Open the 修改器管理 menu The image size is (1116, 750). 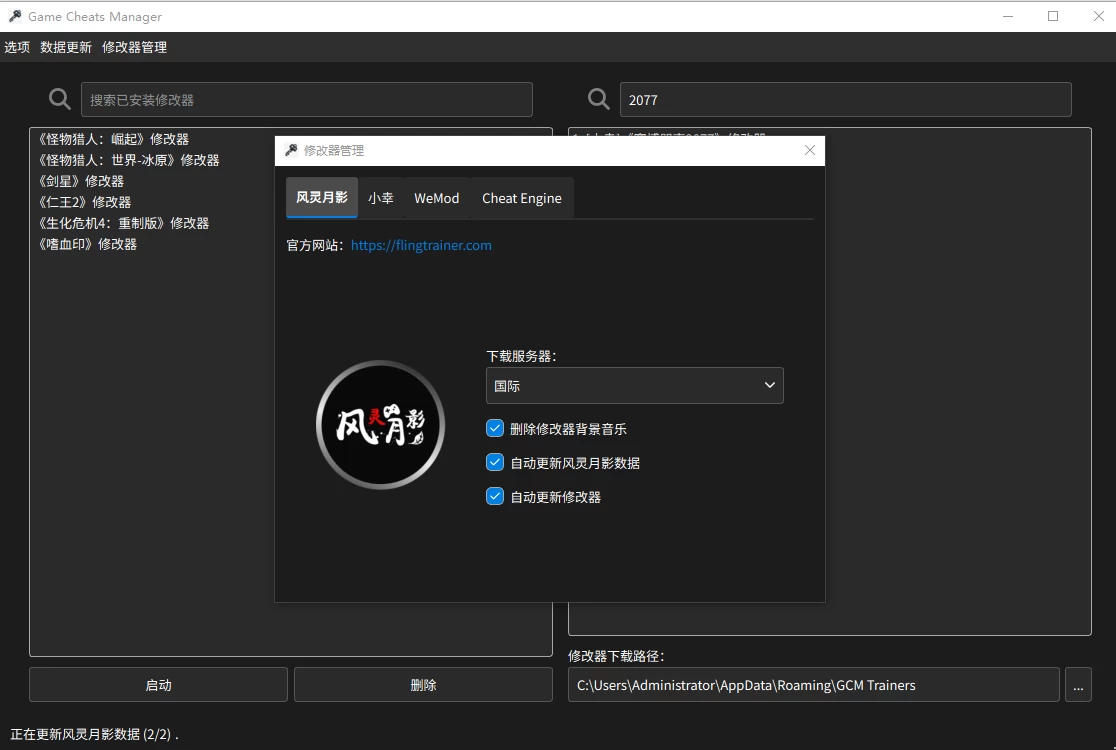click(135, 47)
